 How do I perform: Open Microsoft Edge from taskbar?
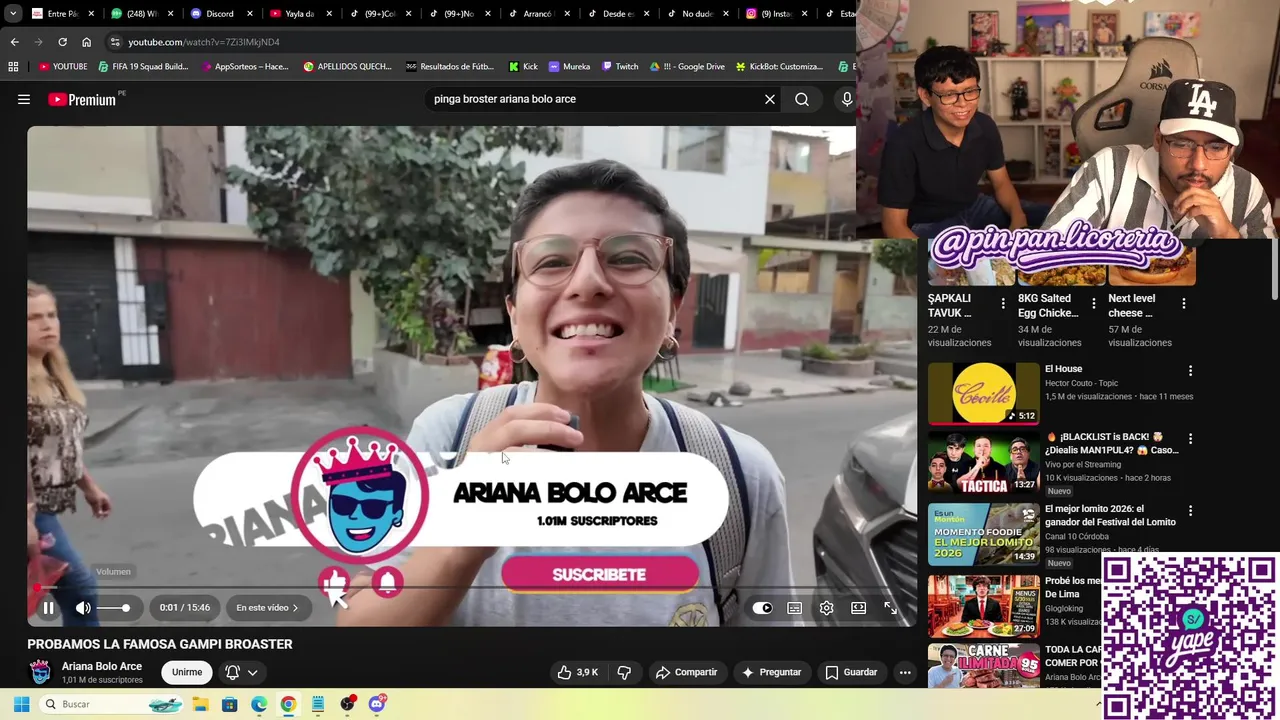(259, 704)
